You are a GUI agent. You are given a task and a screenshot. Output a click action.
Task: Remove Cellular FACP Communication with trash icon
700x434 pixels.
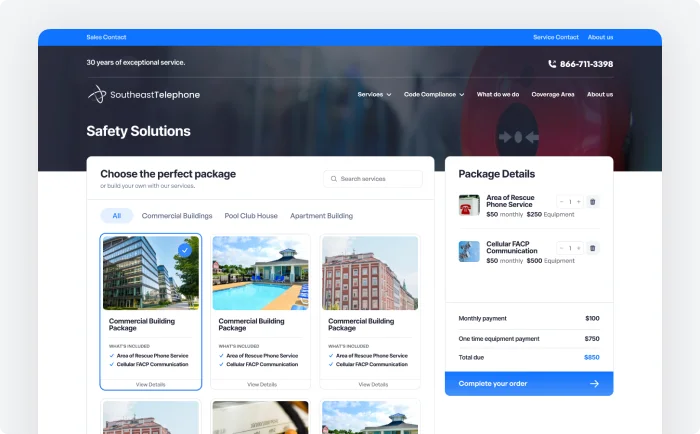tap(592, 248)
